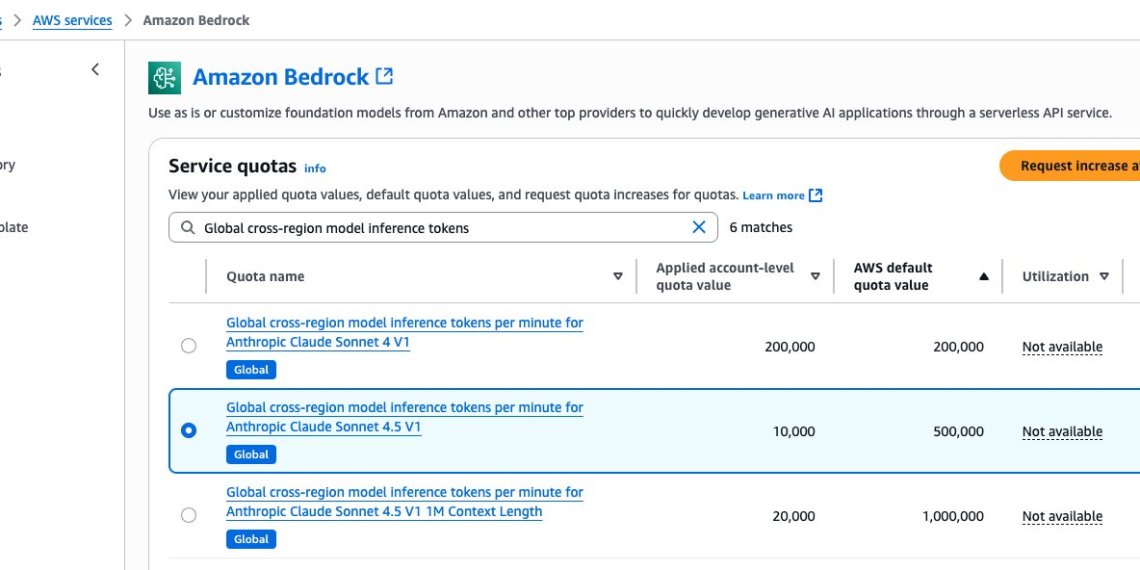The height and width of the screenshot is (570, 1140).
Task: Open the Learn more link
Action: pos(774,196)
